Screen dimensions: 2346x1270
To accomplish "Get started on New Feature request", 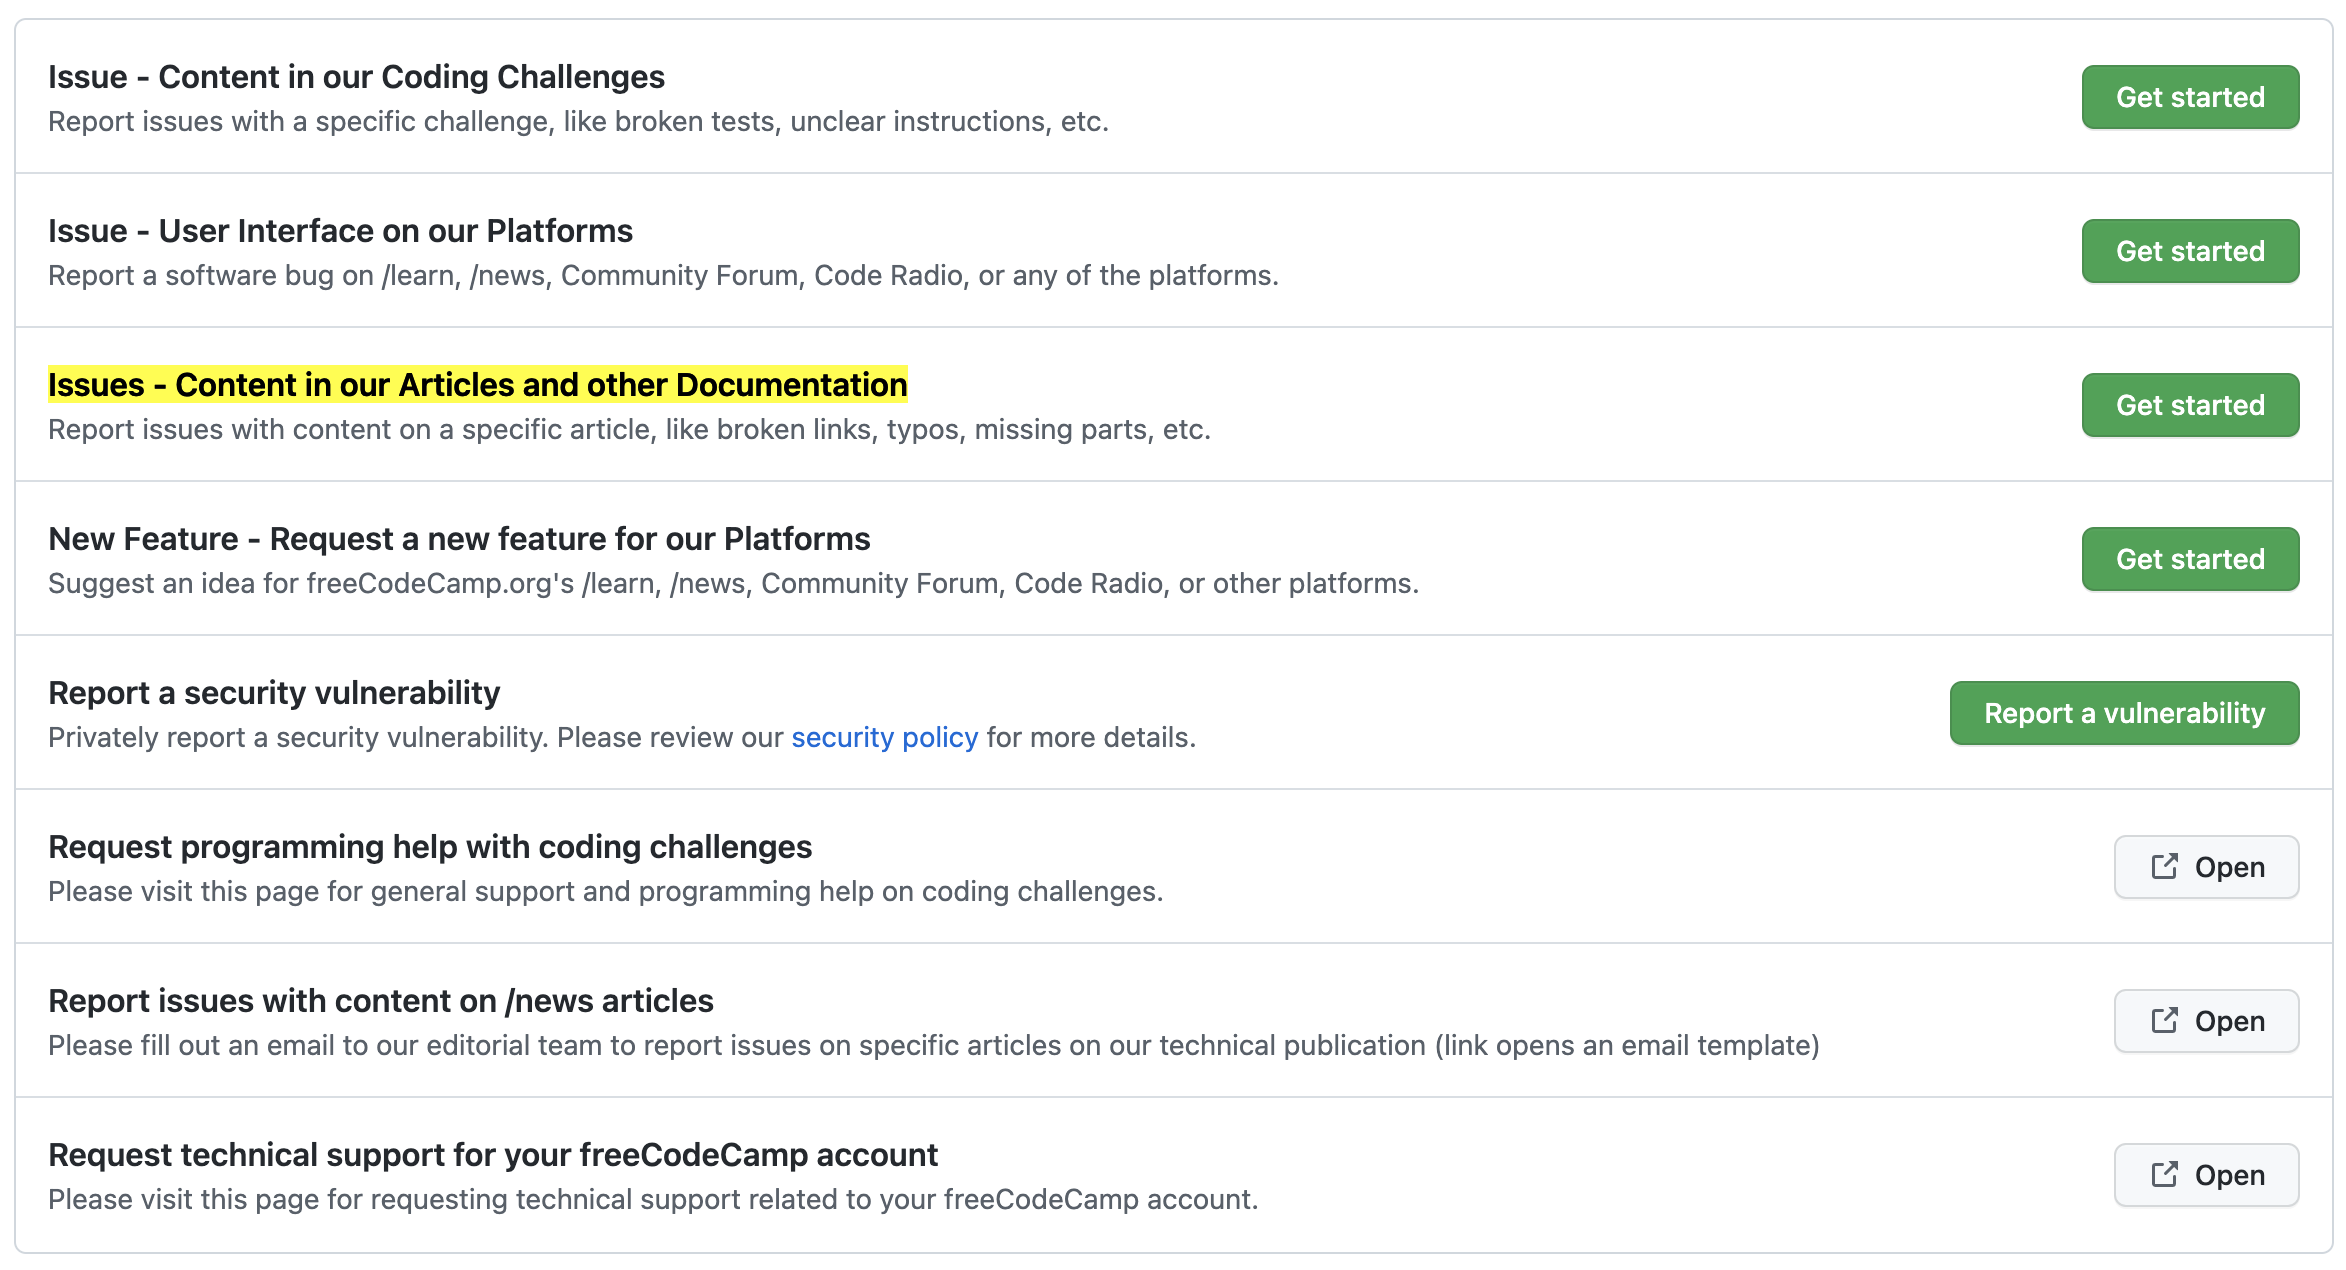I will coord(2190,559).
